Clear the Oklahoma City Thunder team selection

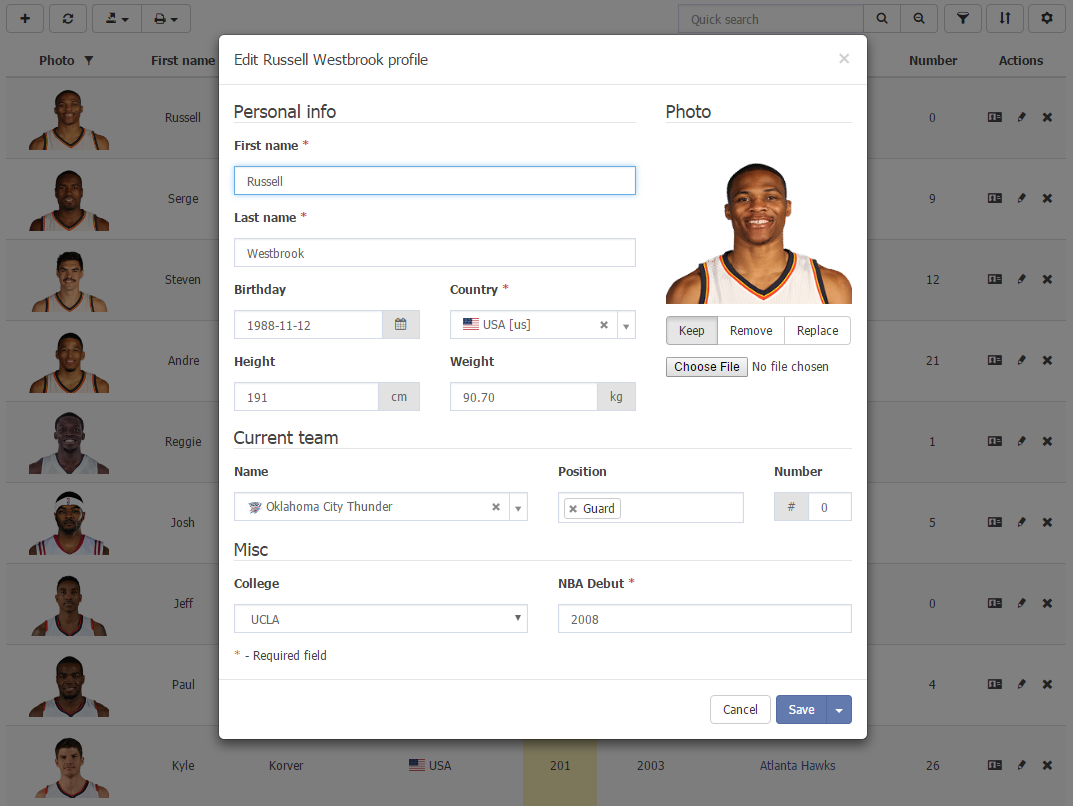pos(495,507)
